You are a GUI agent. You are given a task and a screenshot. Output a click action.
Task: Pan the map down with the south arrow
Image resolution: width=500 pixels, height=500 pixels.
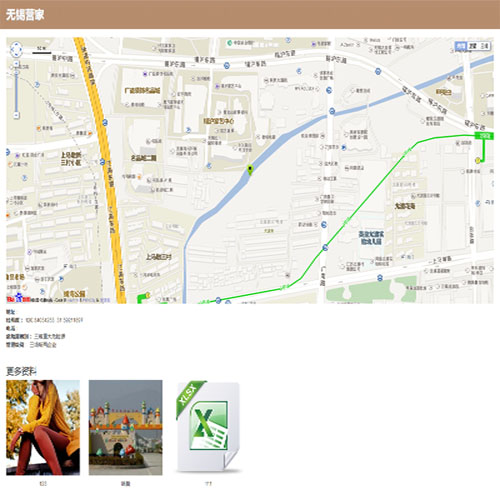tap(16, 55)
